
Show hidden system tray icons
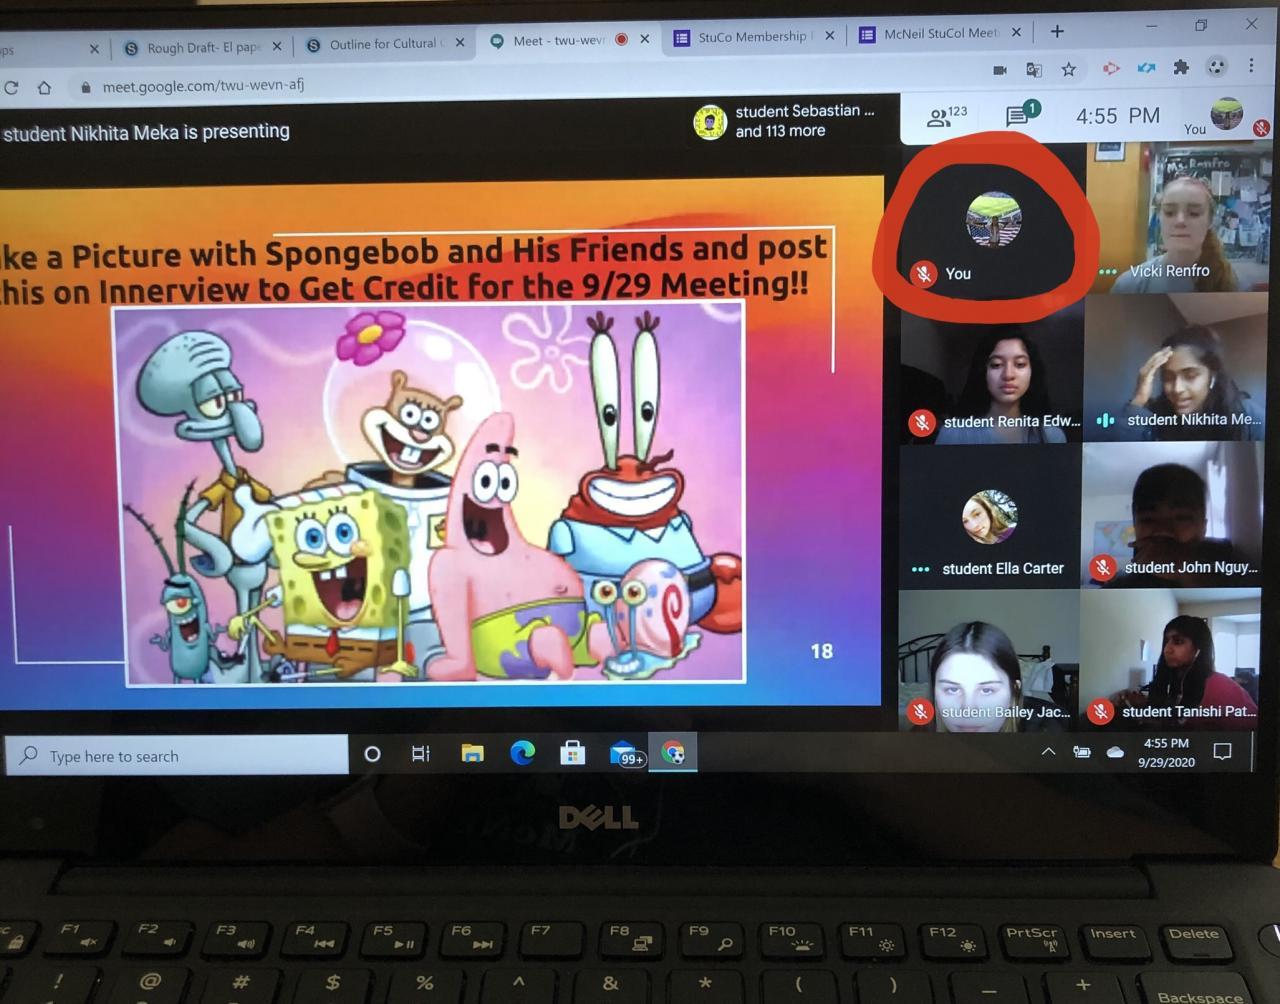[x=1048, y=751]
